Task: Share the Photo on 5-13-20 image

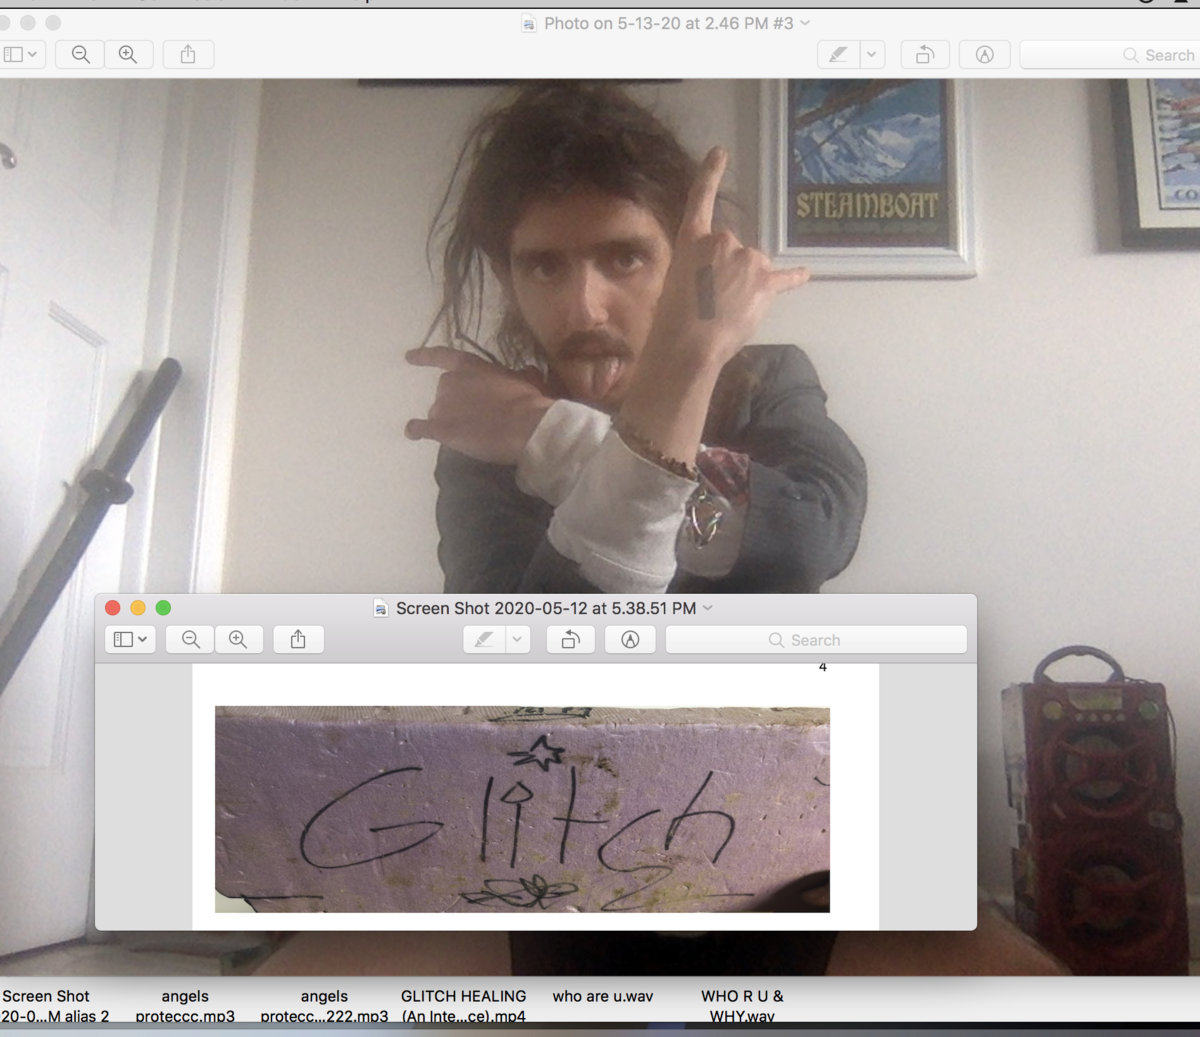Action: coord(188,54)
